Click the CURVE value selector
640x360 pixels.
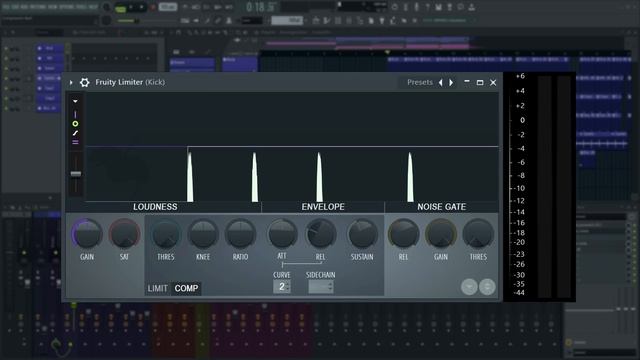[282, 287]
